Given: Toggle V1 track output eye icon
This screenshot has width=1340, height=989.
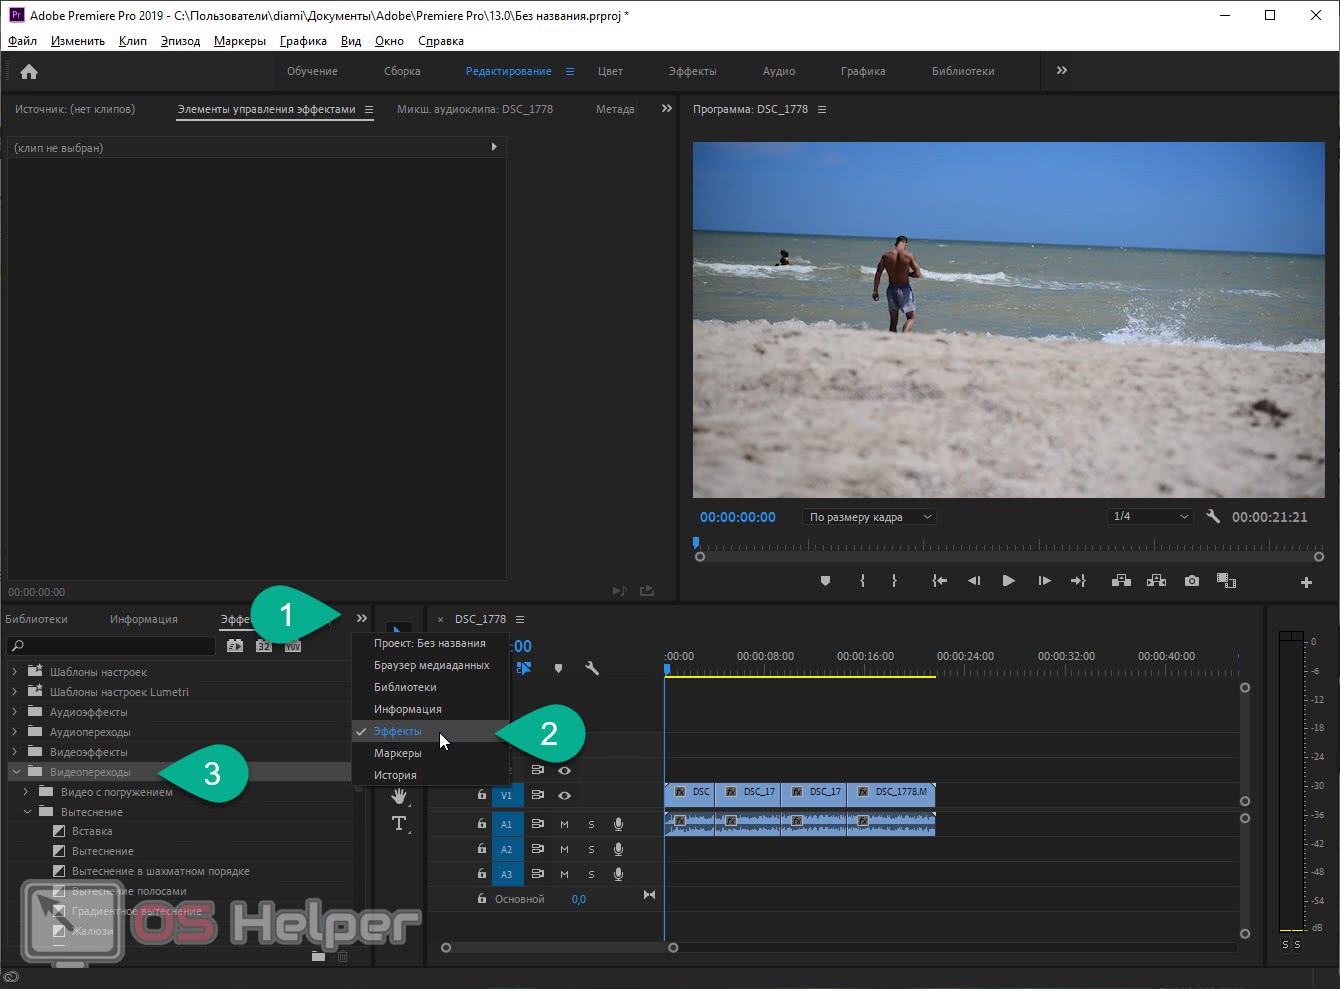Looking at the screenshot, I should pos(564,795).
